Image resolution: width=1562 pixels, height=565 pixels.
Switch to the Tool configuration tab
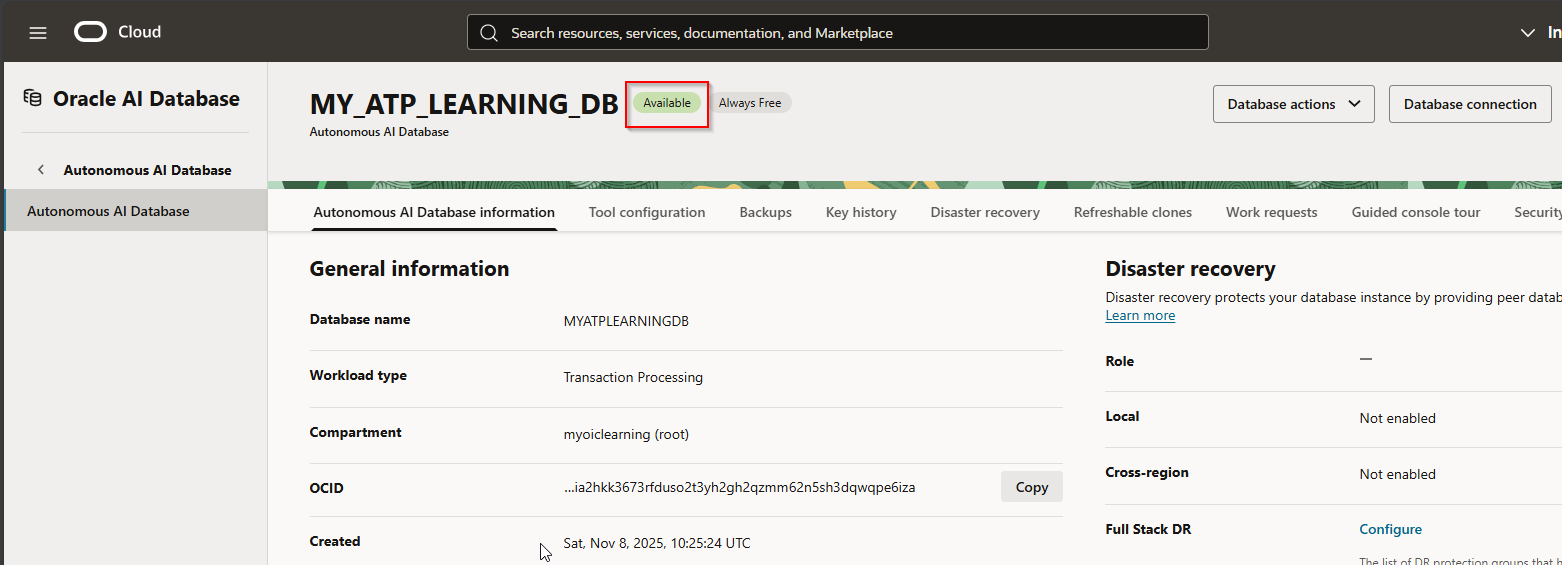click(647, 212)
